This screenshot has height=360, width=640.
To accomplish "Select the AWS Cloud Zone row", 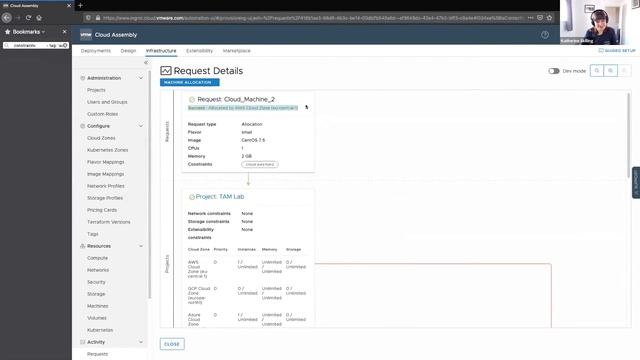I will [x=247, y=269].
